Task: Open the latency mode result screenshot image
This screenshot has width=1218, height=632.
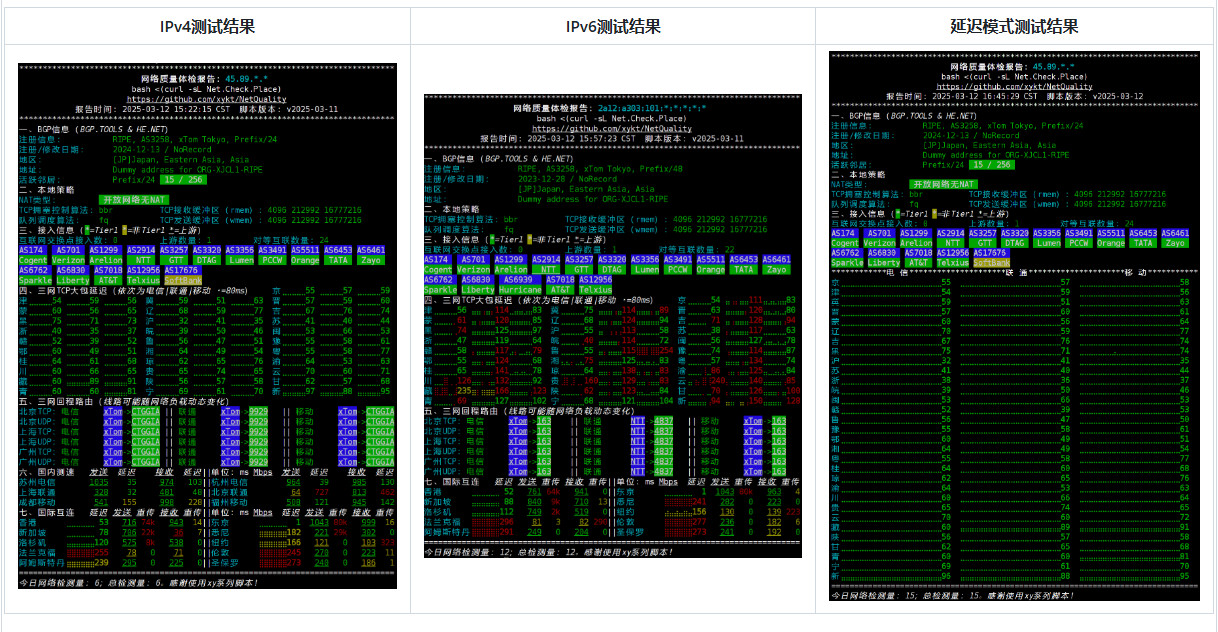Action: (1014, 326)
